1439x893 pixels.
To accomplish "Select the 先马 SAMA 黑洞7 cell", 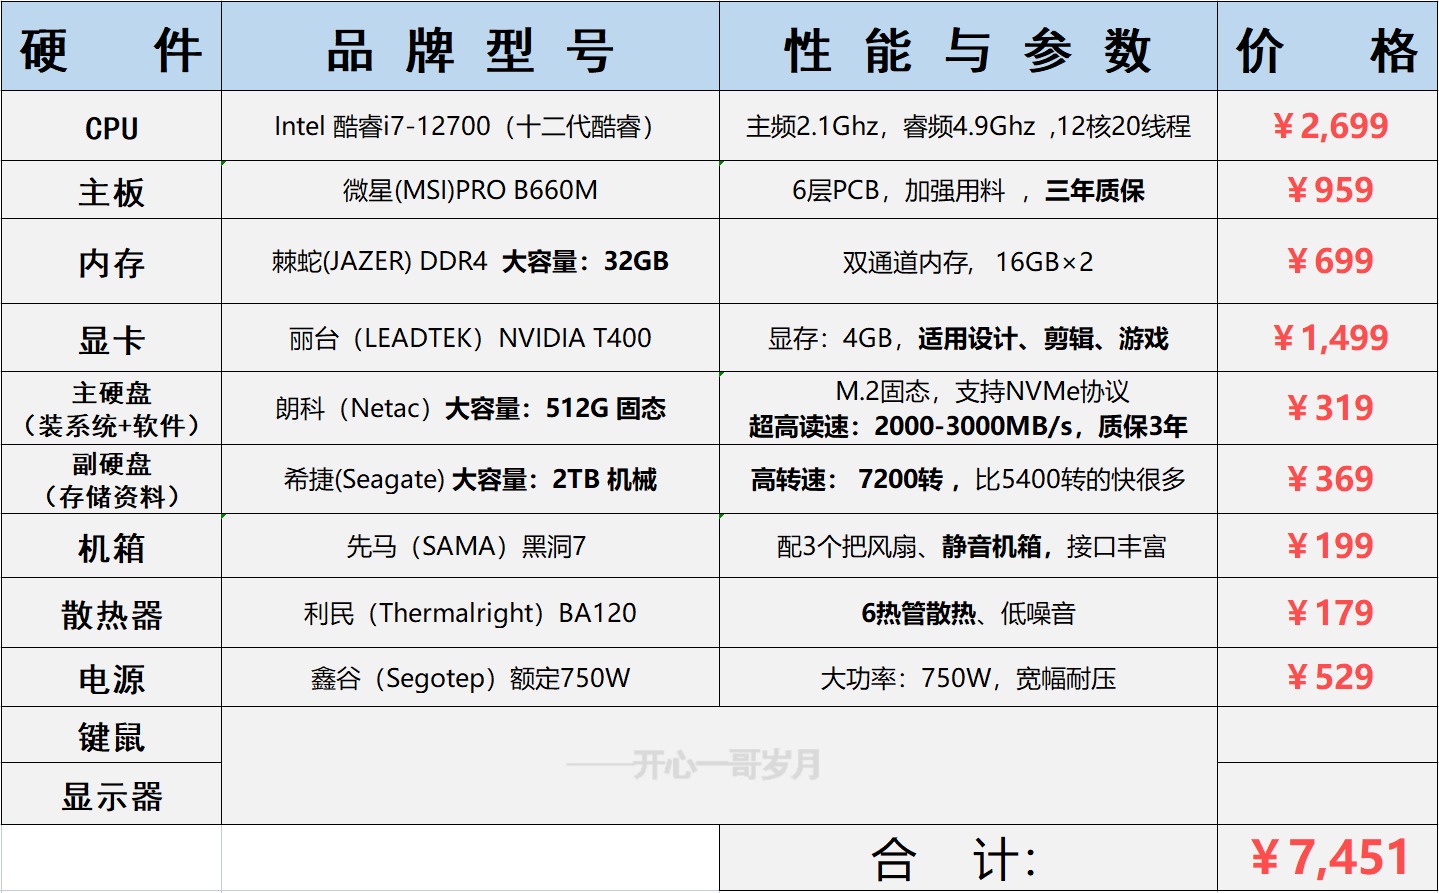I will click(470, 546).
